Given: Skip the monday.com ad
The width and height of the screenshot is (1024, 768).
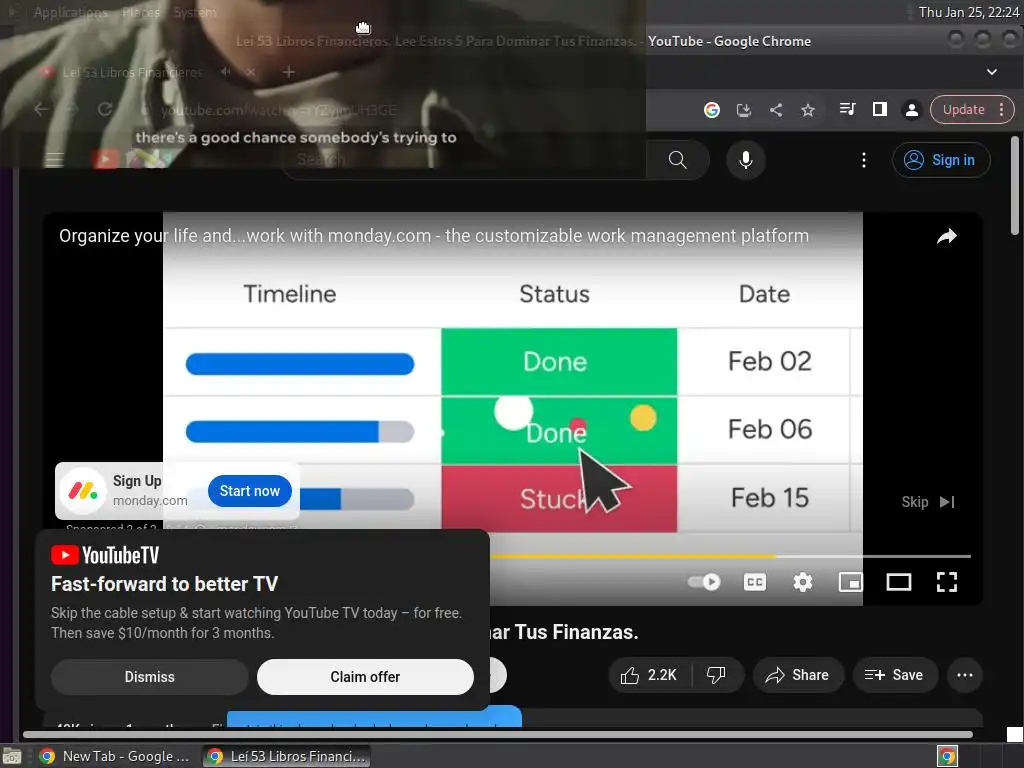Looking at the screenshot, I should click(927, 502).
